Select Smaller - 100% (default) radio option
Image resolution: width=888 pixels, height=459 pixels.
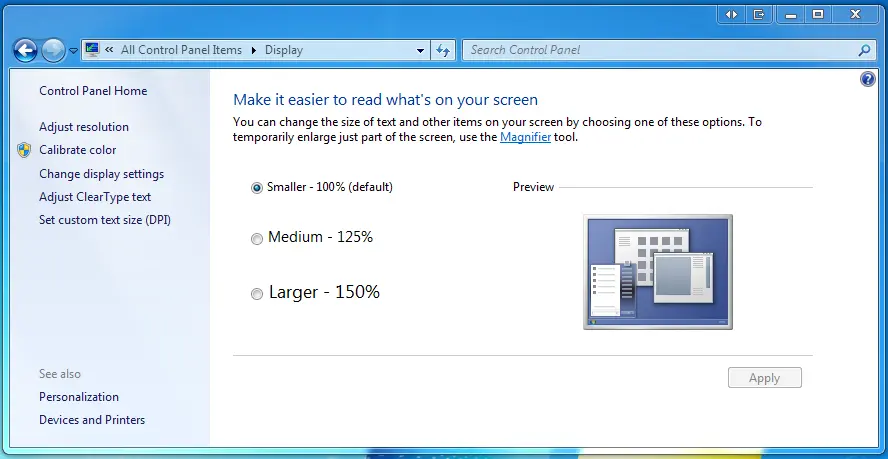(257, 187)
